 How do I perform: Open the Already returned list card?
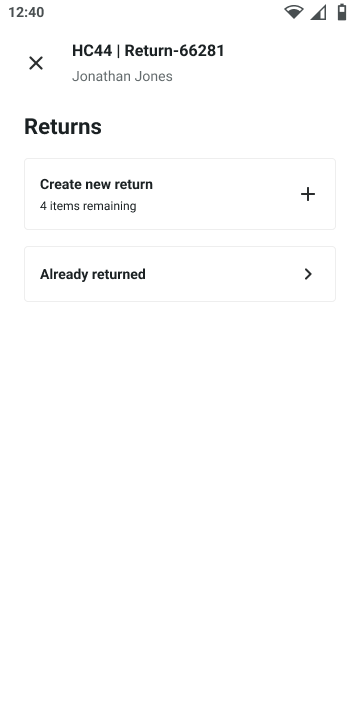click(x=180, y=274)
